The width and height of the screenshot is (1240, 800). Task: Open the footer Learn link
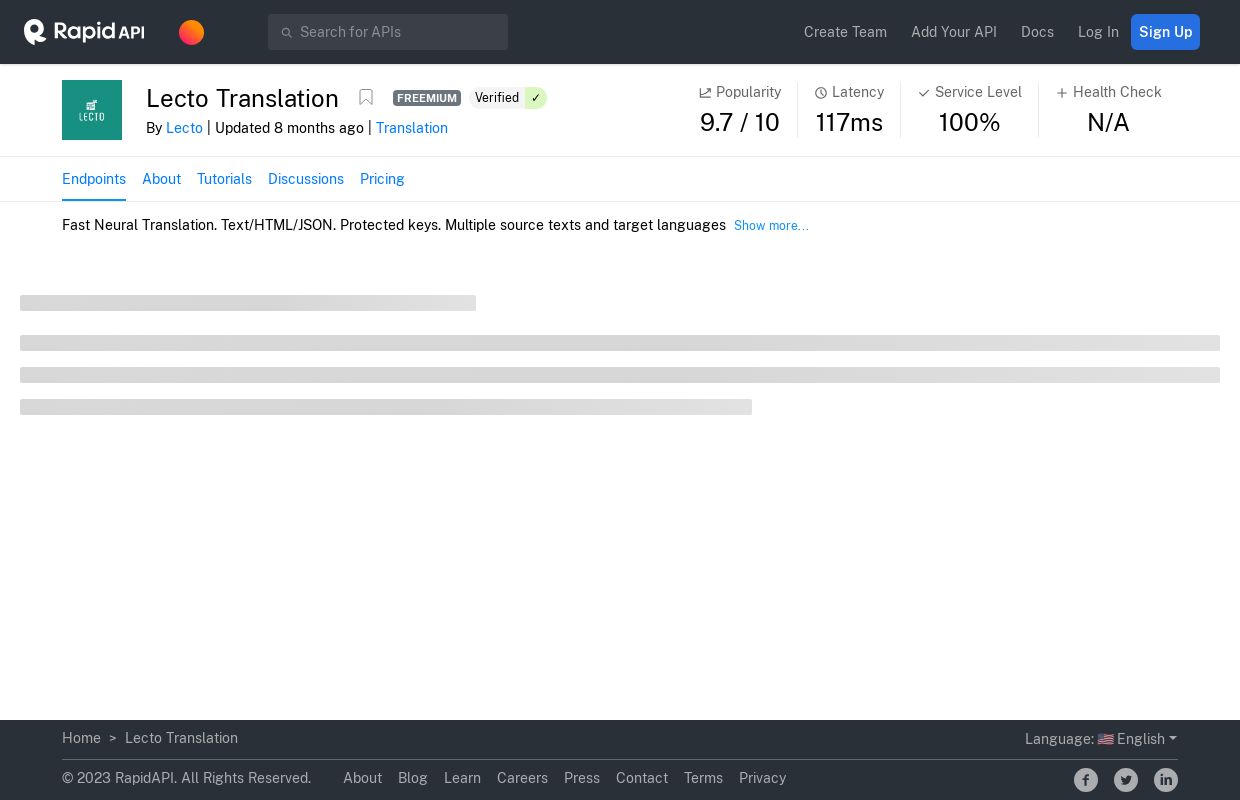[462, 778]
